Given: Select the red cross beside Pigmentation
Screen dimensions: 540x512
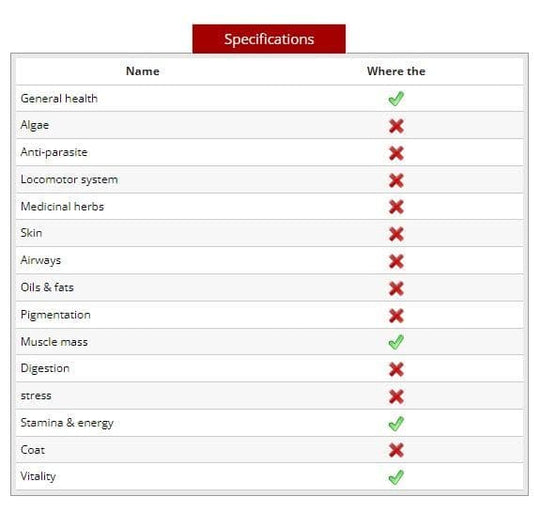Looking at the screenshot, I should tap(396, 316).
